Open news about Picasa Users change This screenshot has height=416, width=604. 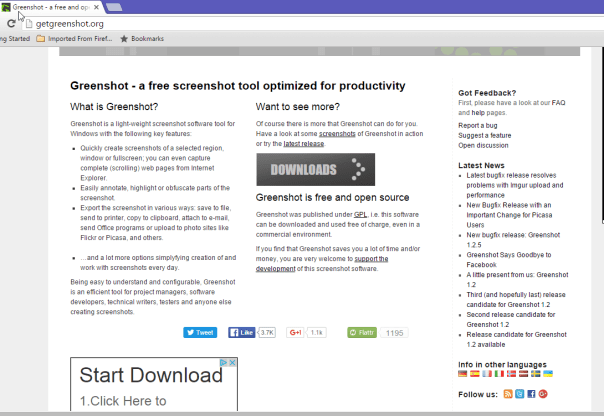[x=509, y=215]
